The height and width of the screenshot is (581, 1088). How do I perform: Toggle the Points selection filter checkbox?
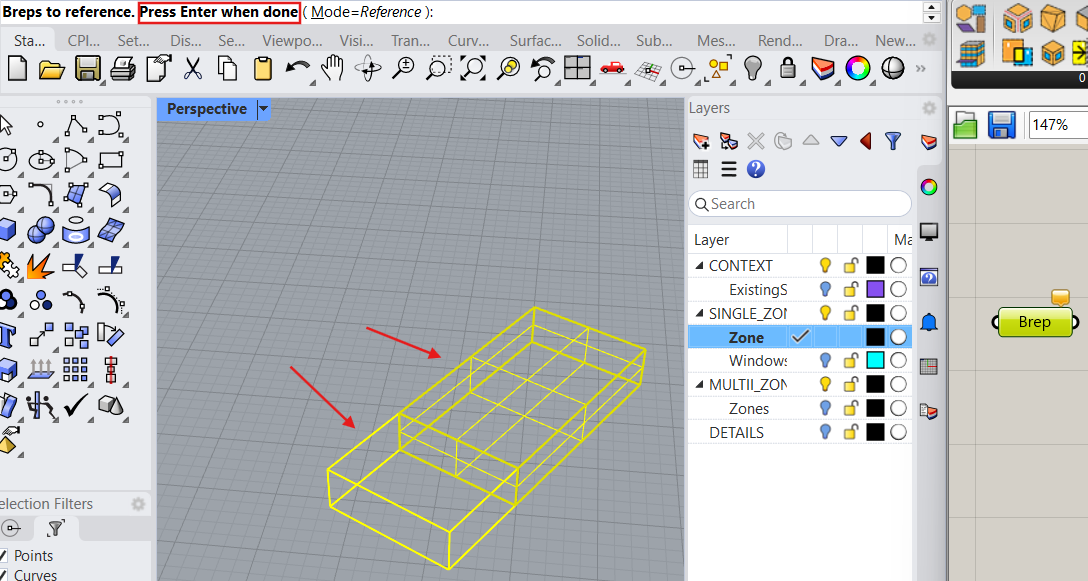point(3,555)
